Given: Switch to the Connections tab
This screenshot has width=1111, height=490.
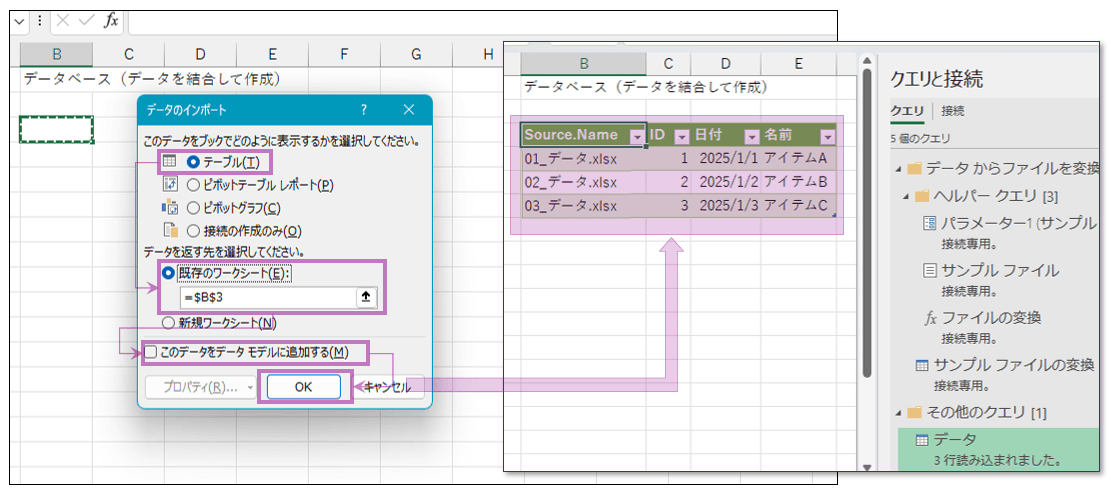Looking at the screenshot, I should tap(952, 111).
